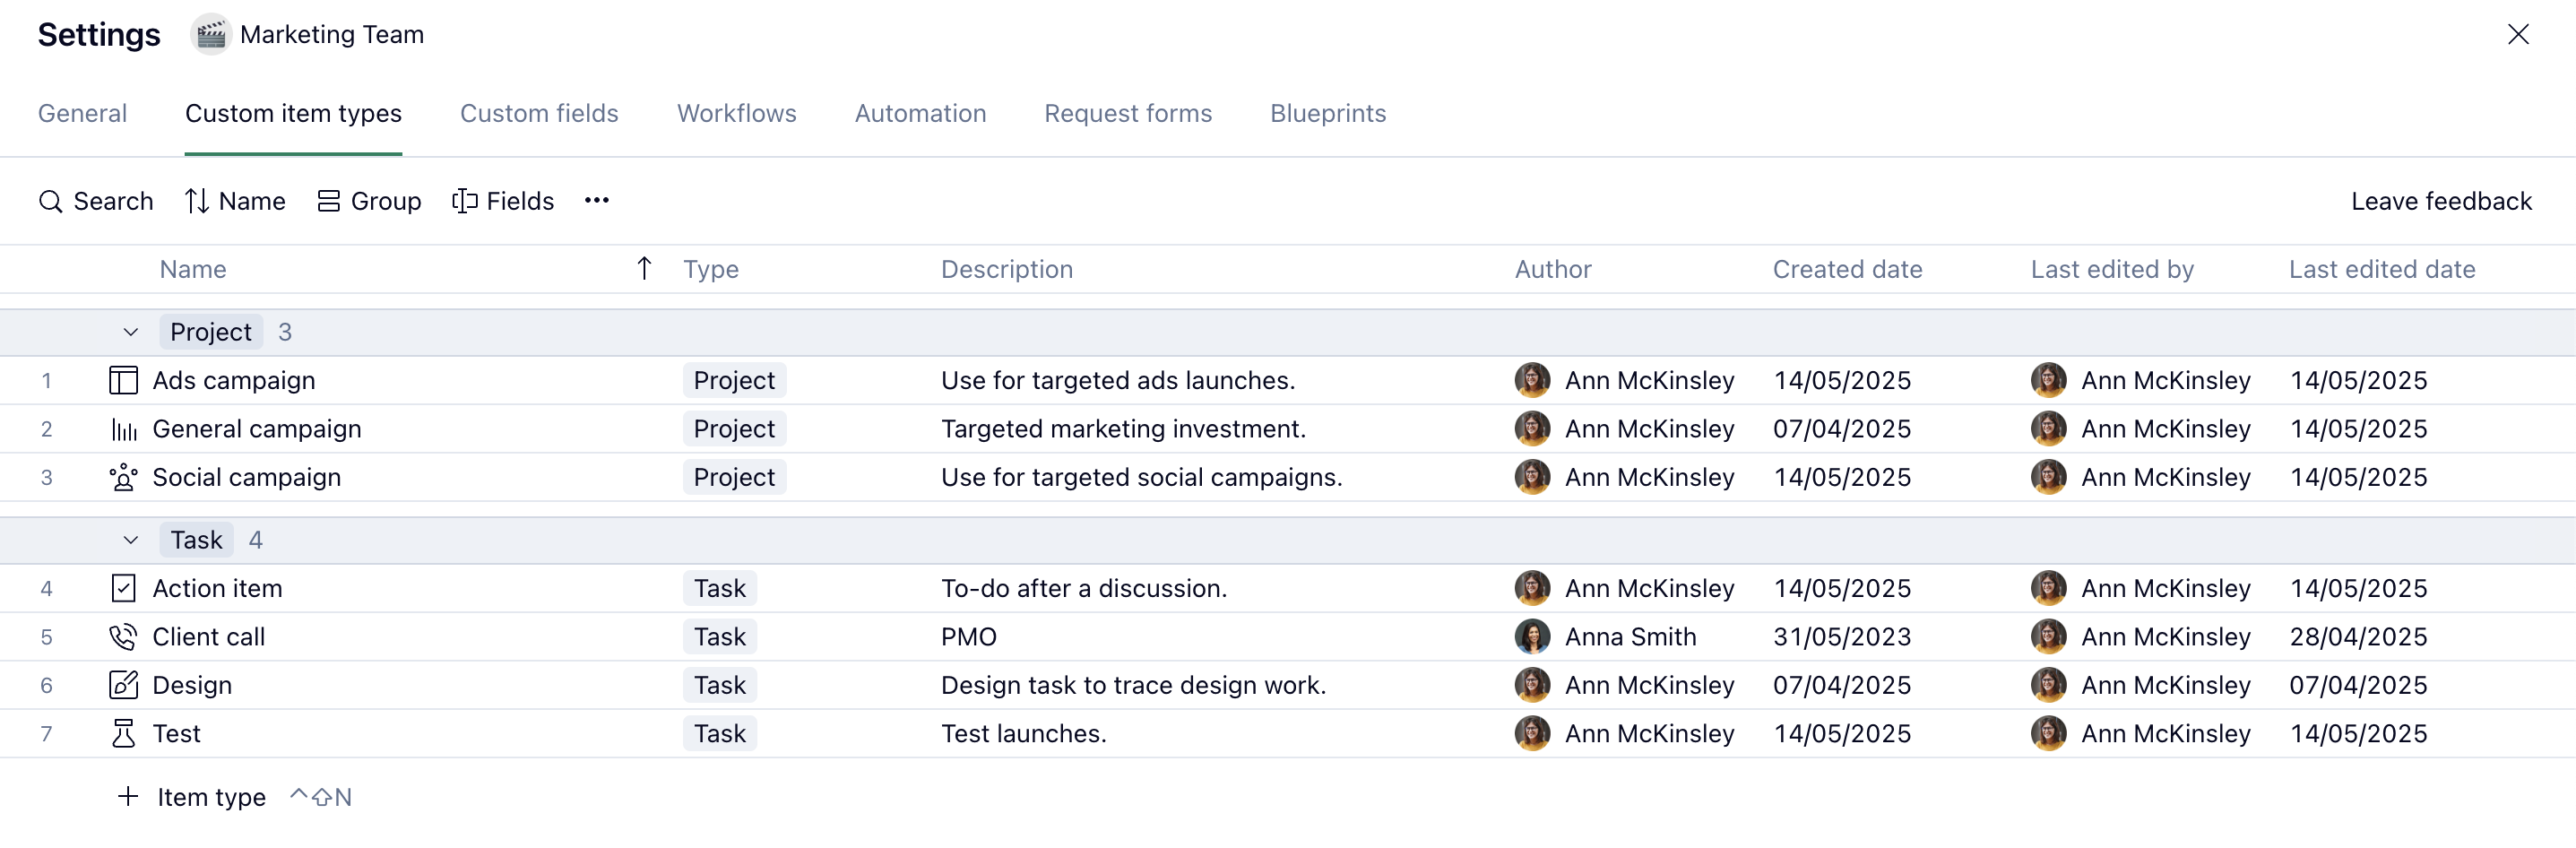
Task: Click the Marketing Team clapperboard icon
Action: tap(210, 35)
